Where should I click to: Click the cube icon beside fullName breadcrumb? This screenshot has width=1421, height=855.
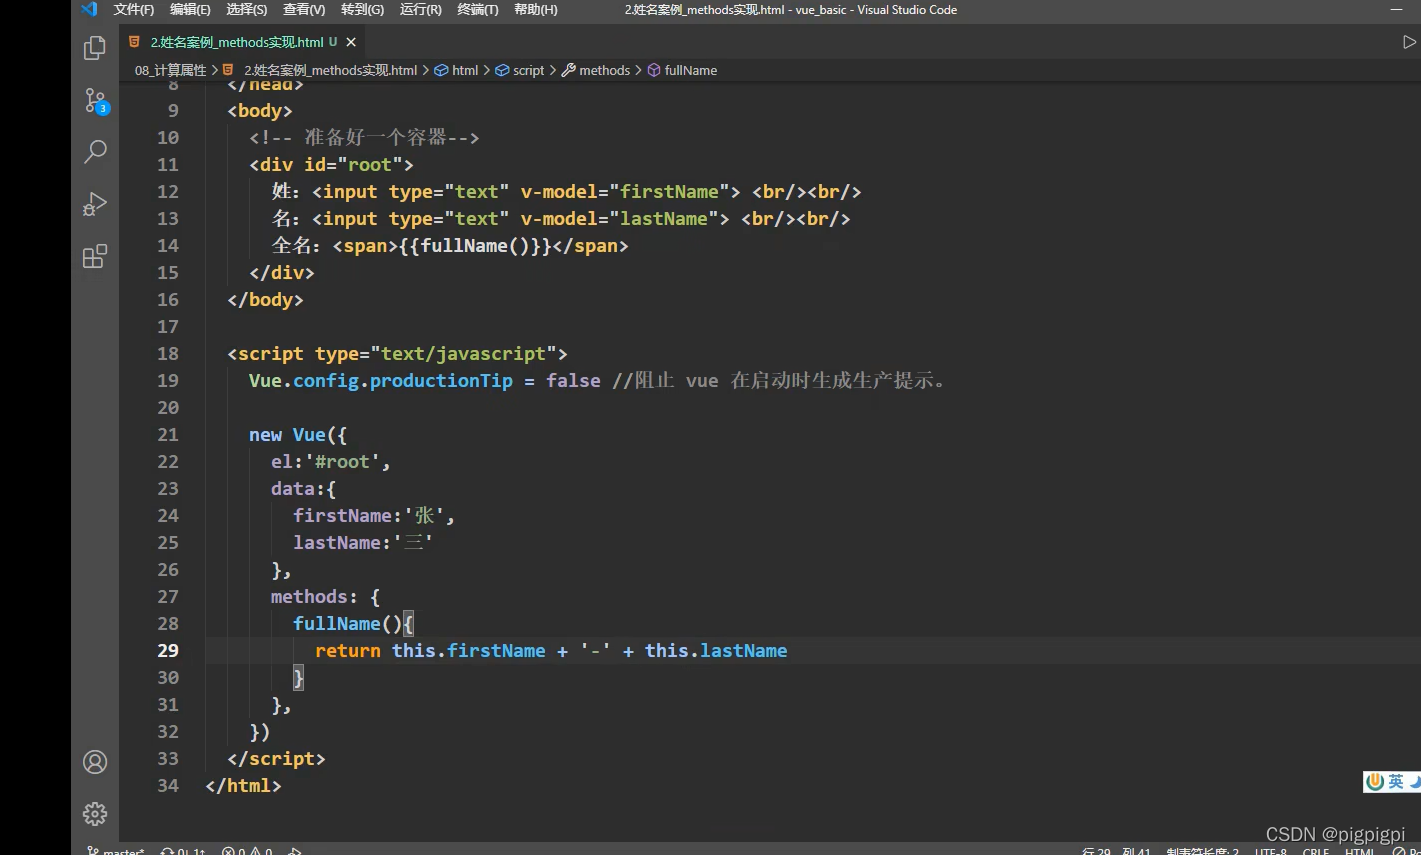pyautogui.click(x=654, y=70)
